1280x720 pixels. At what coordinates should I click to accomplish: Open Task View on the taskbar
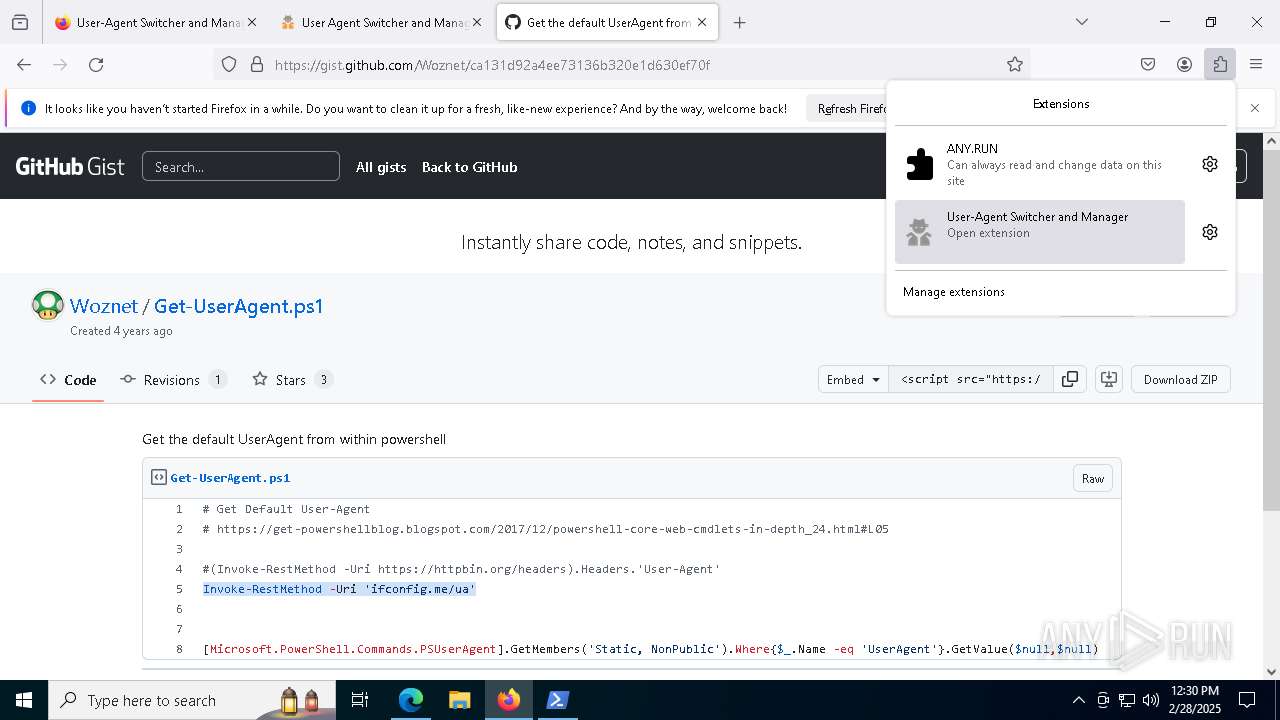click(x=360, y=700)
